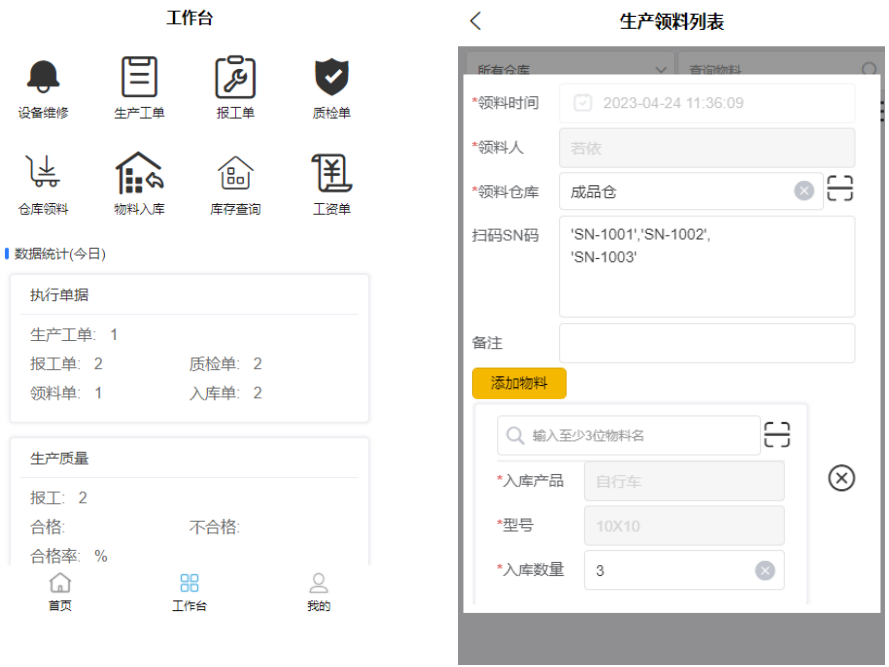The image size is (889, 667).
Task: Open the 库存查询 house icon
Action: pyautogui.click(x=235, y=174)
